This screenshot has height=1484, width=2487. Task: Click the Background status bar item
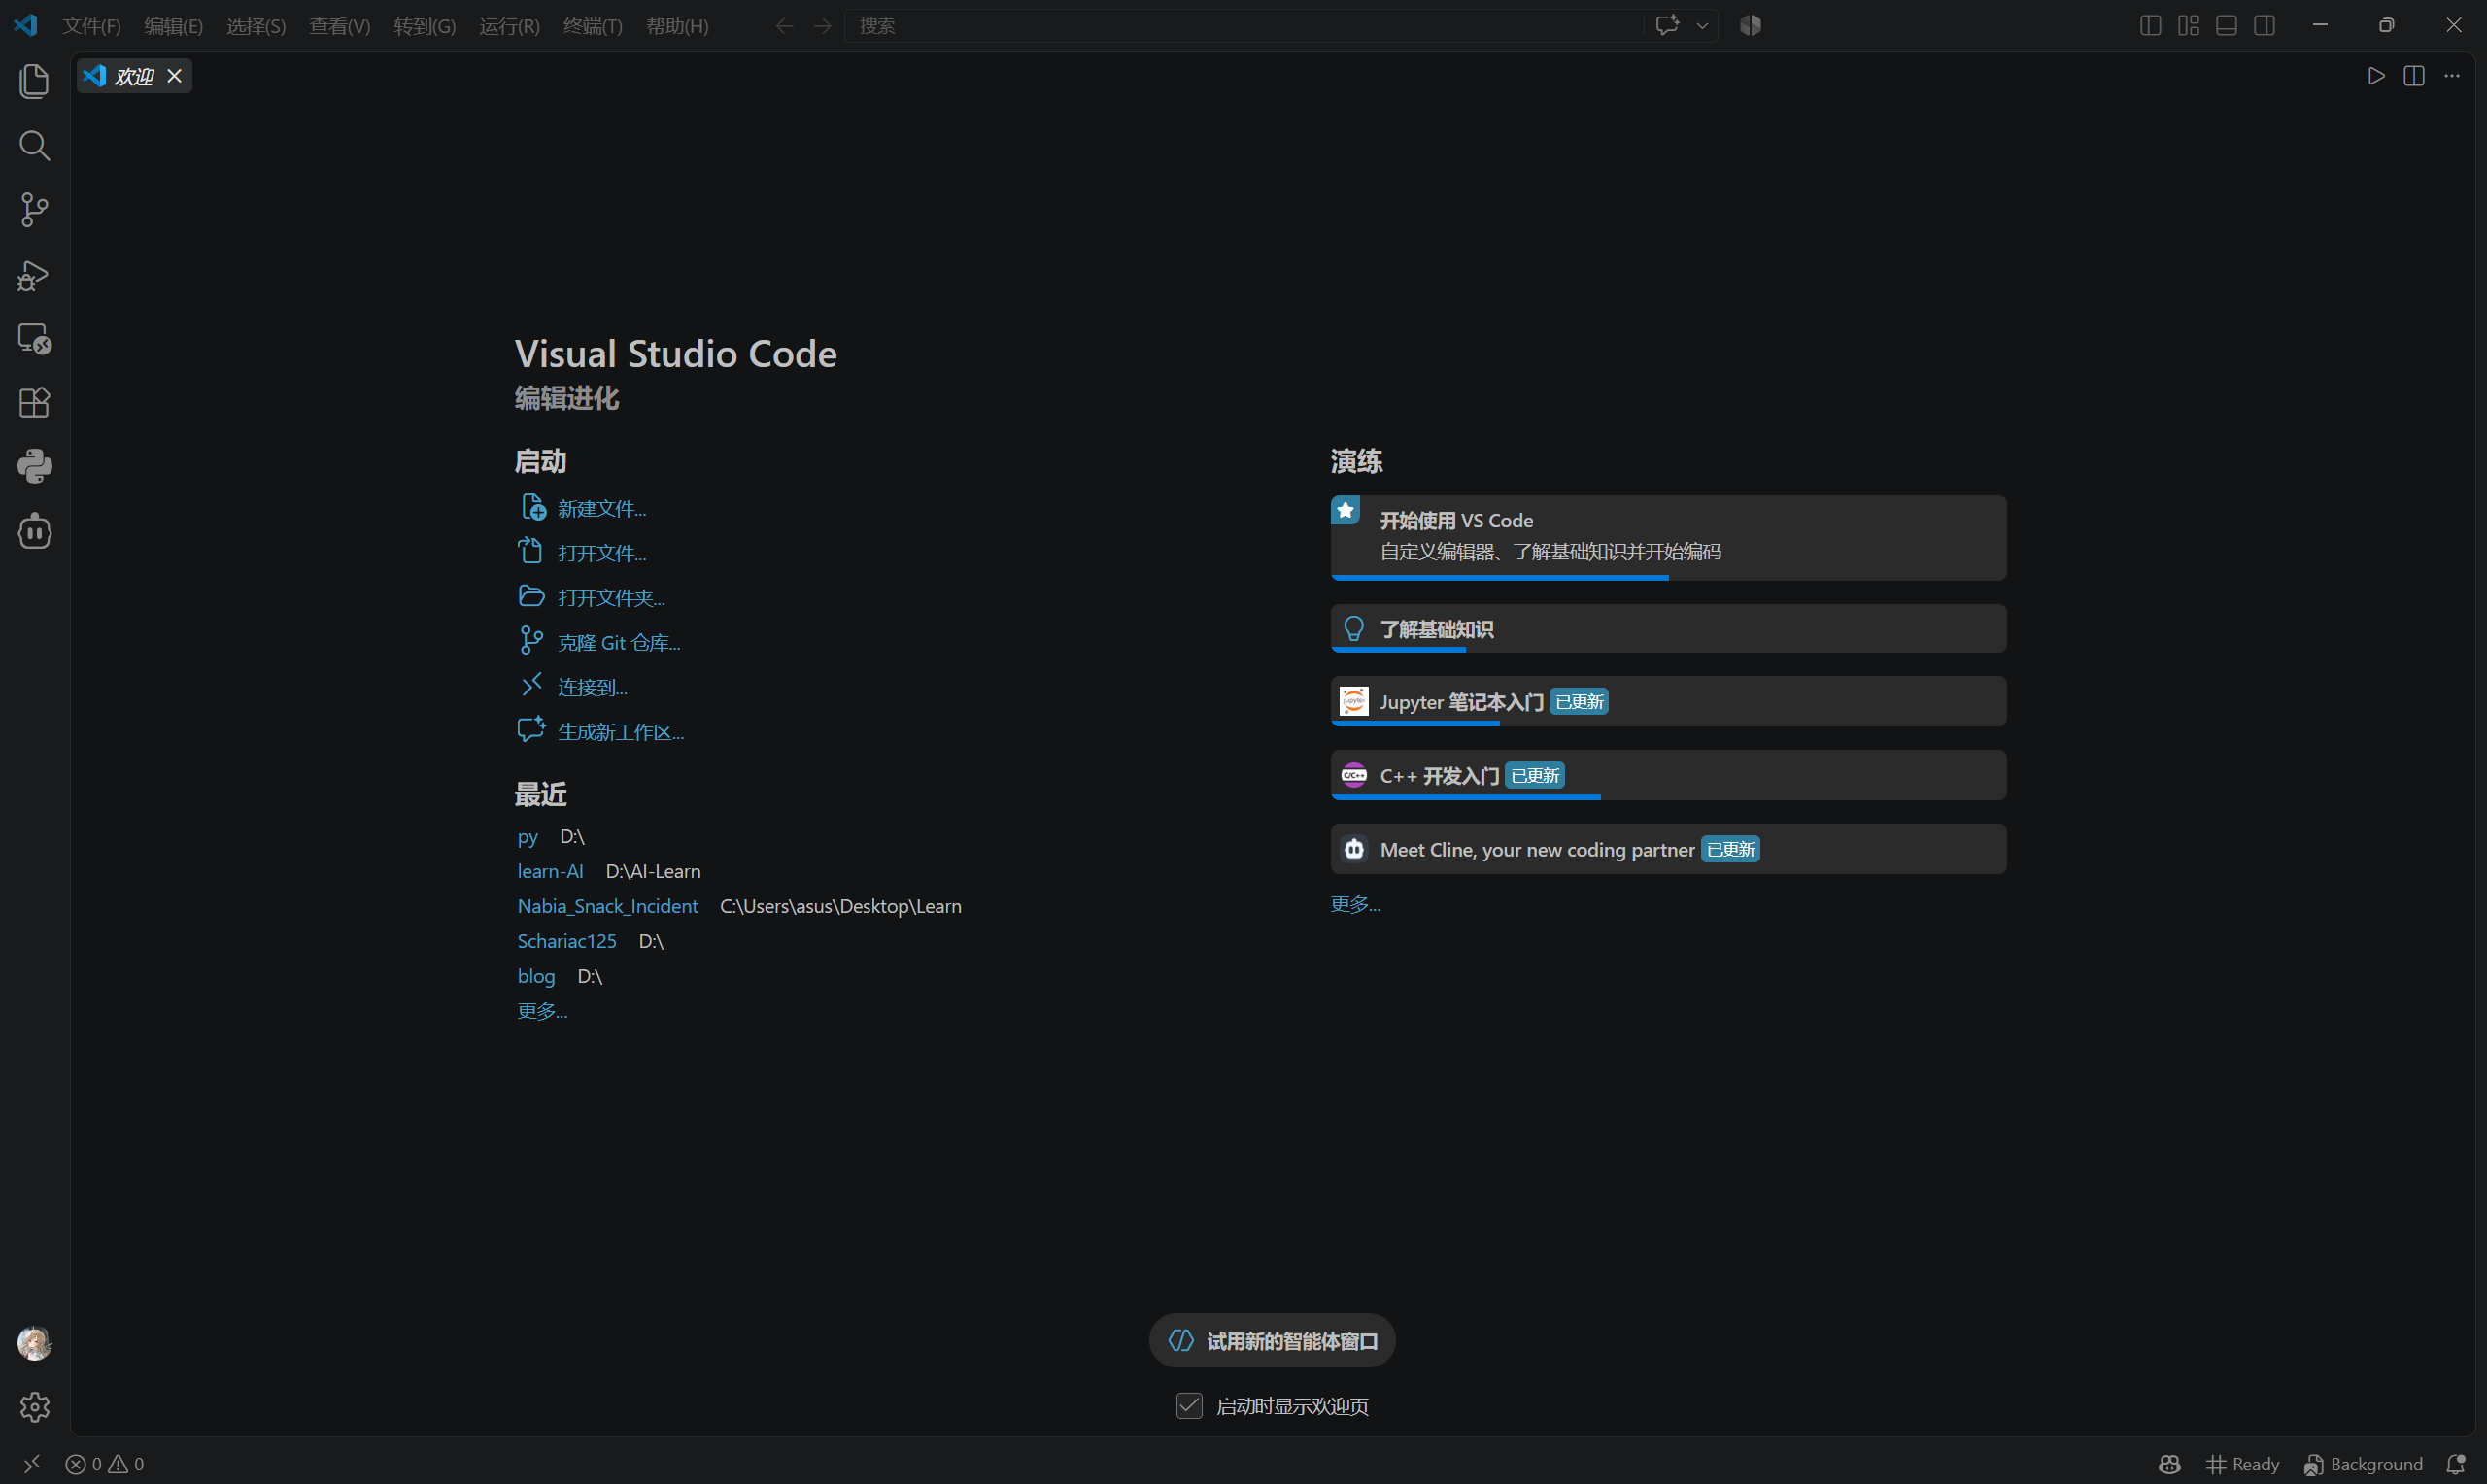click(2363, 1464)
